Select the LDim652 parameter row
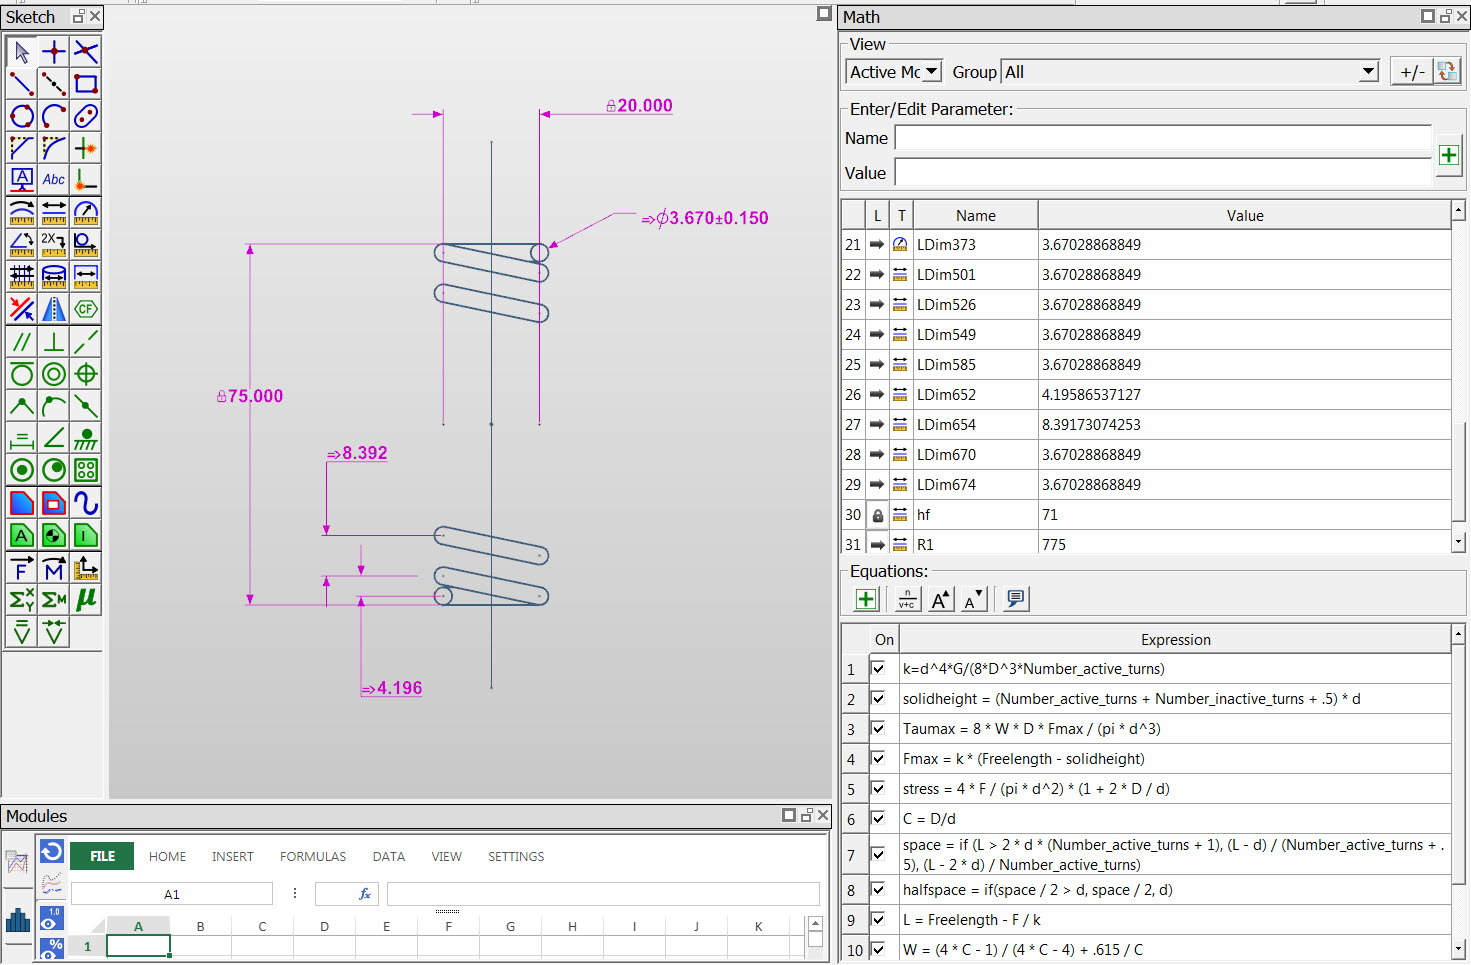Viewport: 1471px width, 965px height. point(1146,394)
